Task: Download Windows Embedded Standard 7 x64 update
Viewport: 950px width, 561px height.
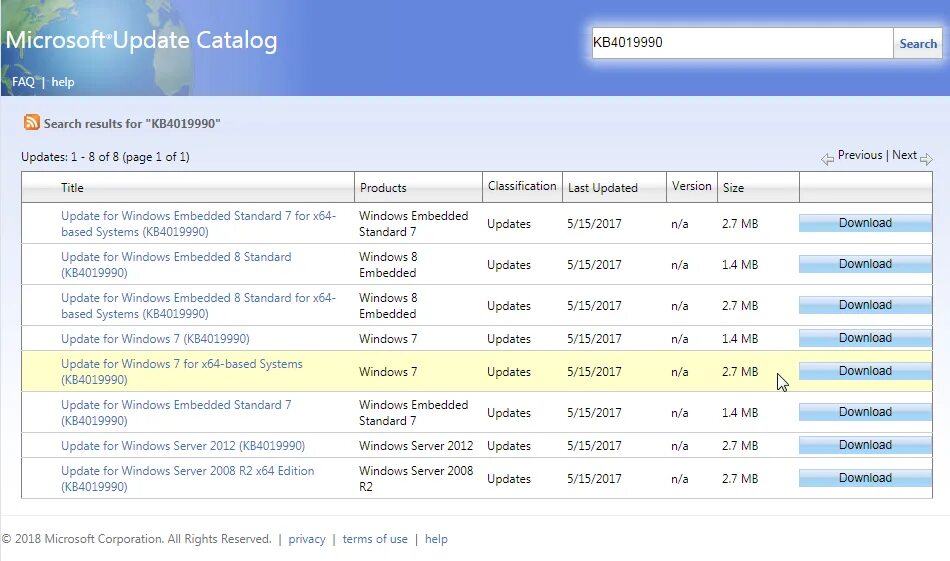Action: [x=865, y=223]
